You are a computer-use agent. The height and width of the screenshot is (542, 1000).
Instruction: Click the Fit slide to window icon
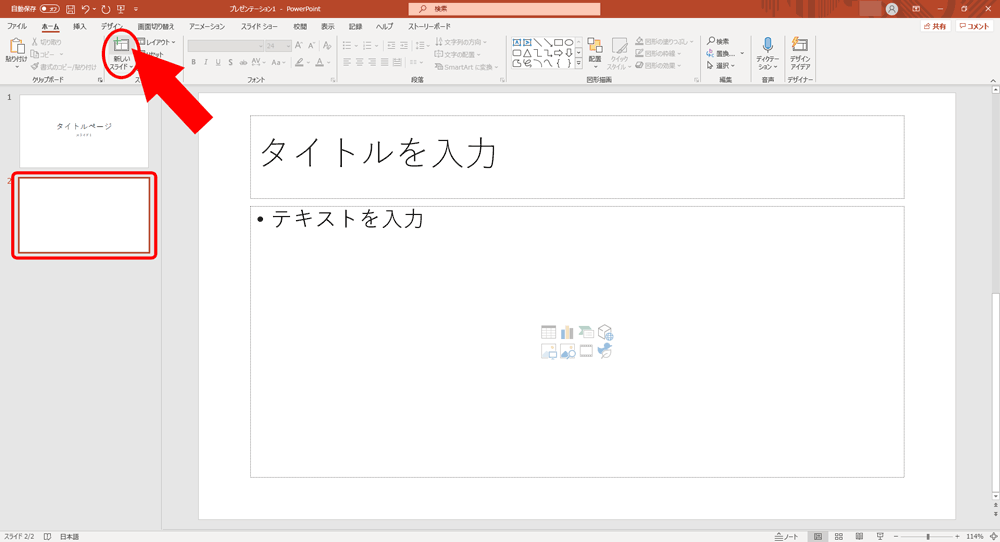click(x=994, y=536)
